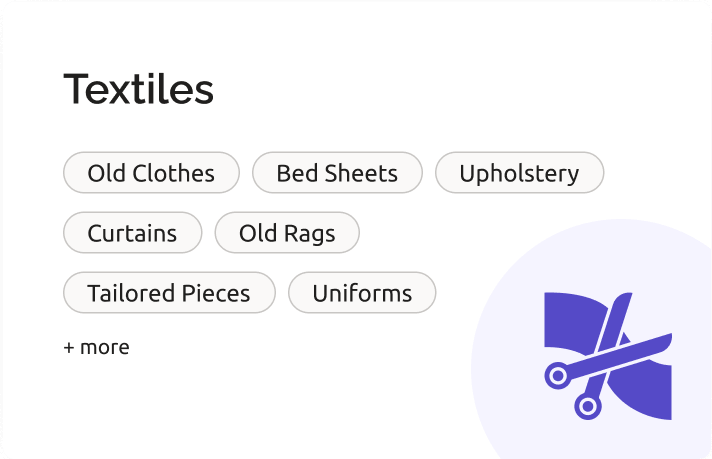Pick the Curtains chip

(x=133, y=232)
